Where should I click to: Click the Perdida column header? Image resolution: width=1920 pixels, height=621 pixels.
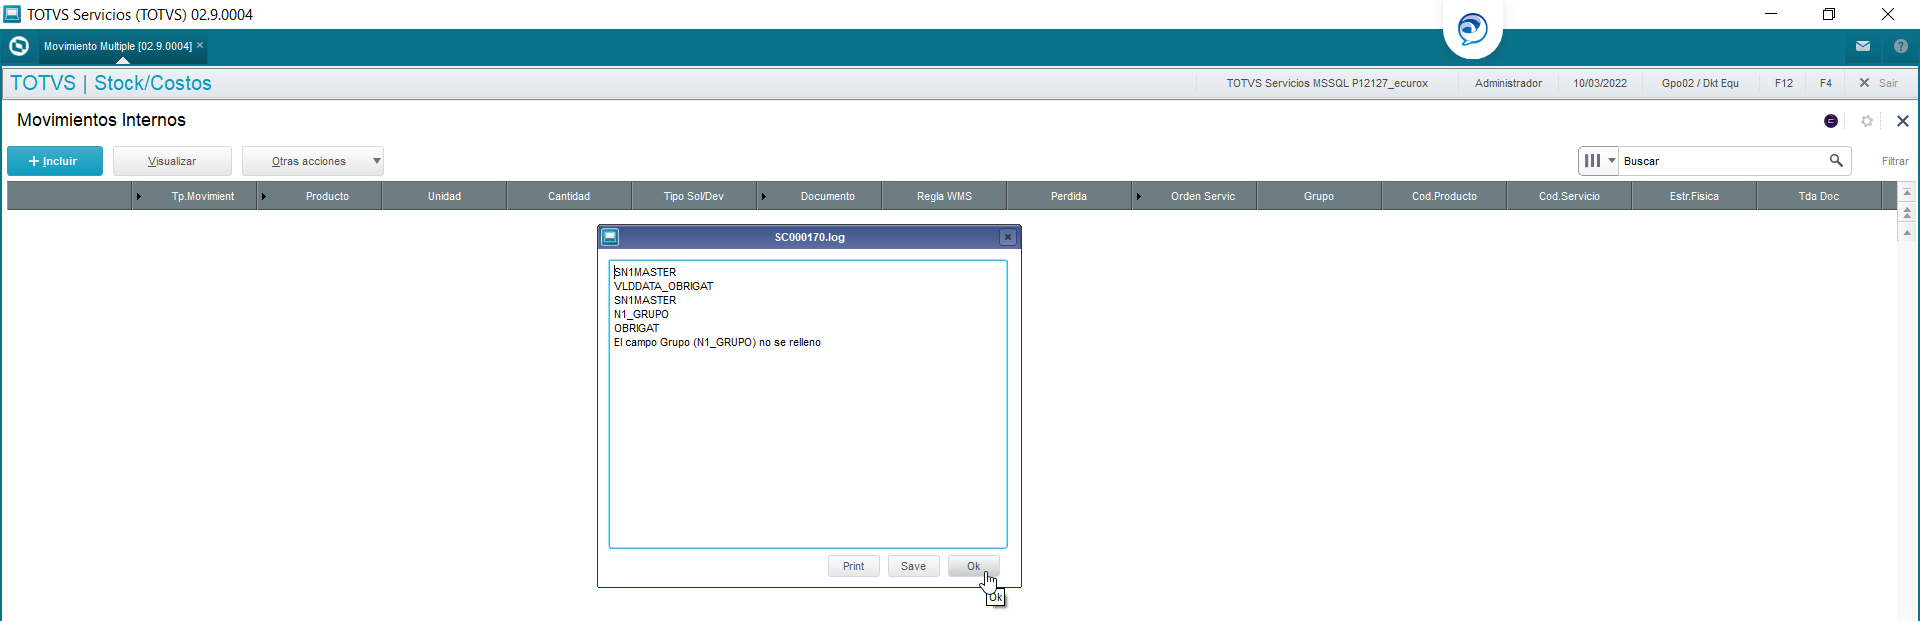[1069, 196]
